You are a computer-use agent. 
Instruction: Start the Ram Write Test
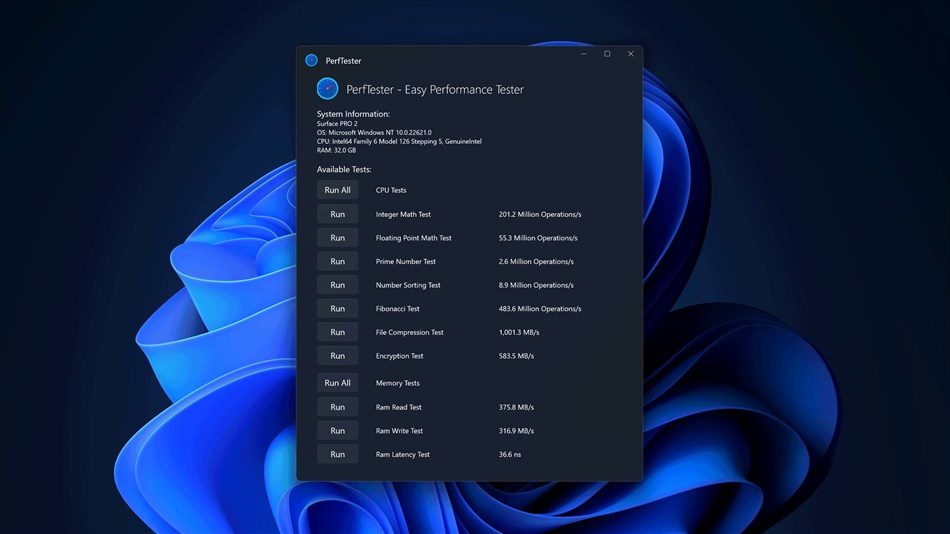coord(337,430)
